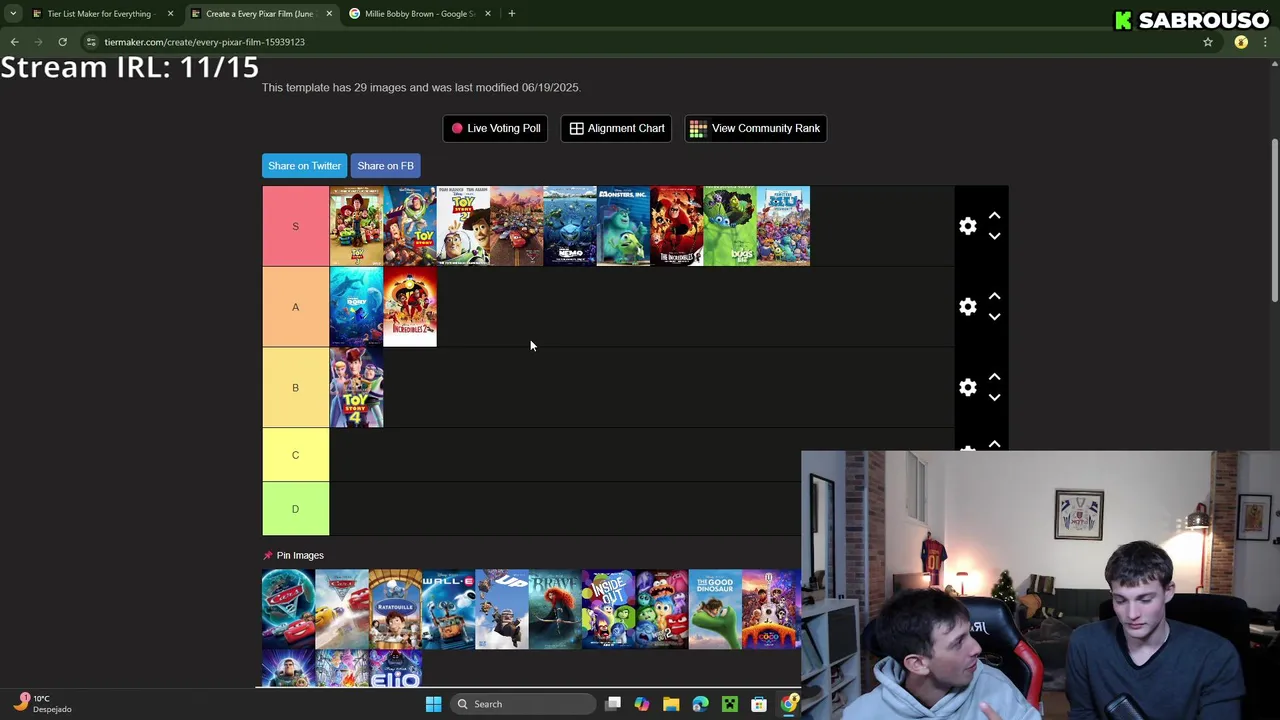The height and width of the screenshot is (720, 1280).
Task: Go back to previous page
Action: [x=14, y=42]
